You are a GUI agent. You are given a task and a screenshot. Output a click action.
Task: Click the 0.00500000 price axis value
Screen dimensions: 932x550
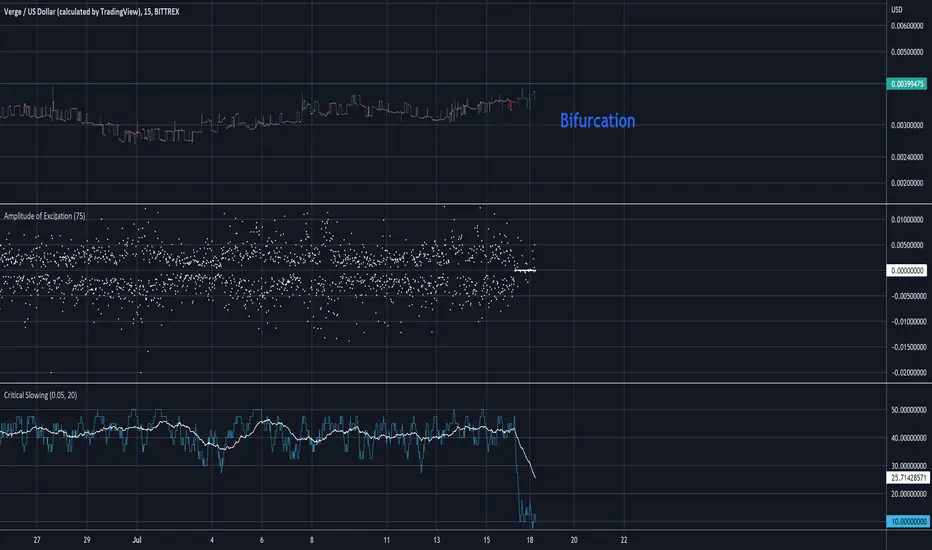(x=907, y=52)
